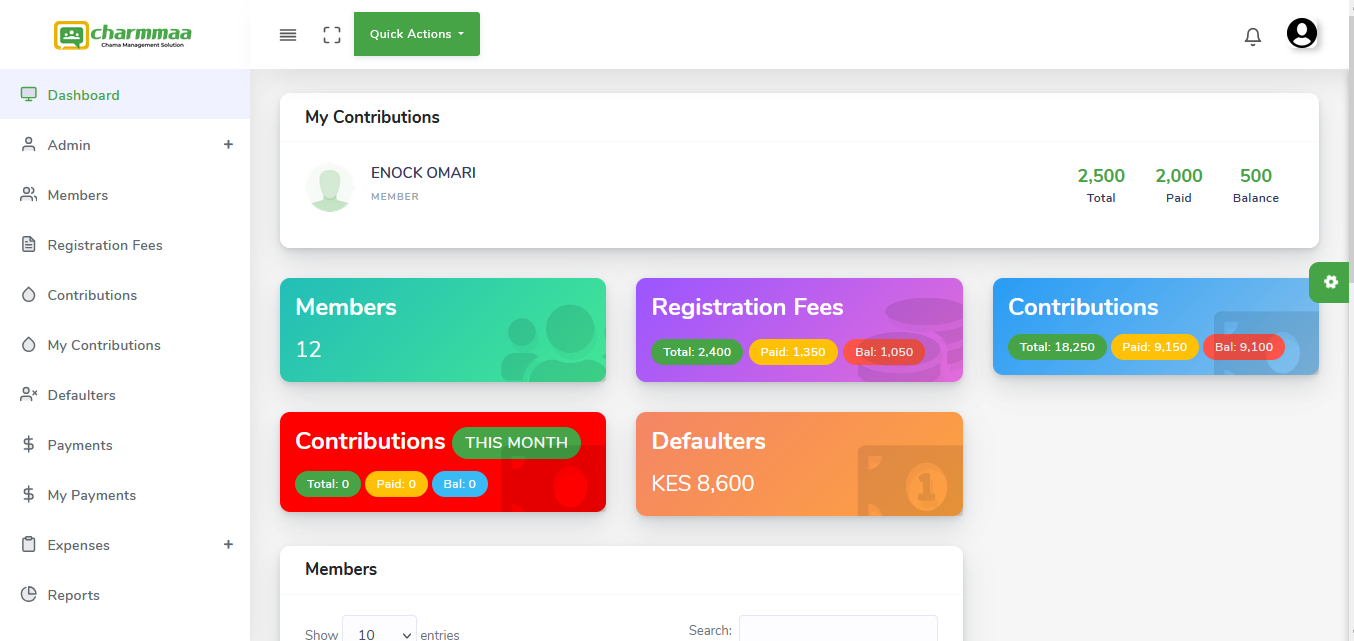1354x641 pixels.
Task: Click the Registration Fees document icon
Action: [29, 245]
